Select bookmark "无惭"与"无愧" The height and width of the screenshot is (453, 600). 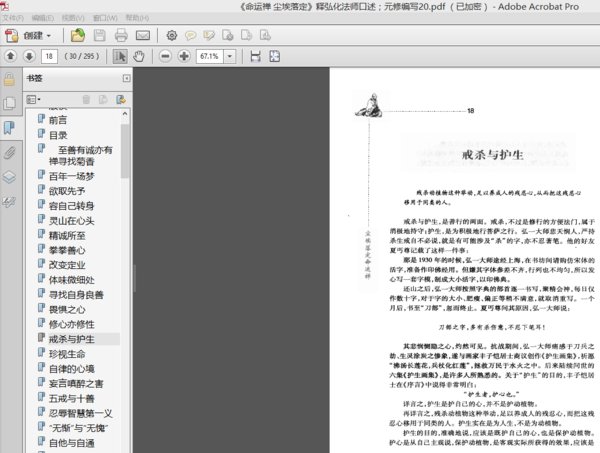(x=78, y=428)
